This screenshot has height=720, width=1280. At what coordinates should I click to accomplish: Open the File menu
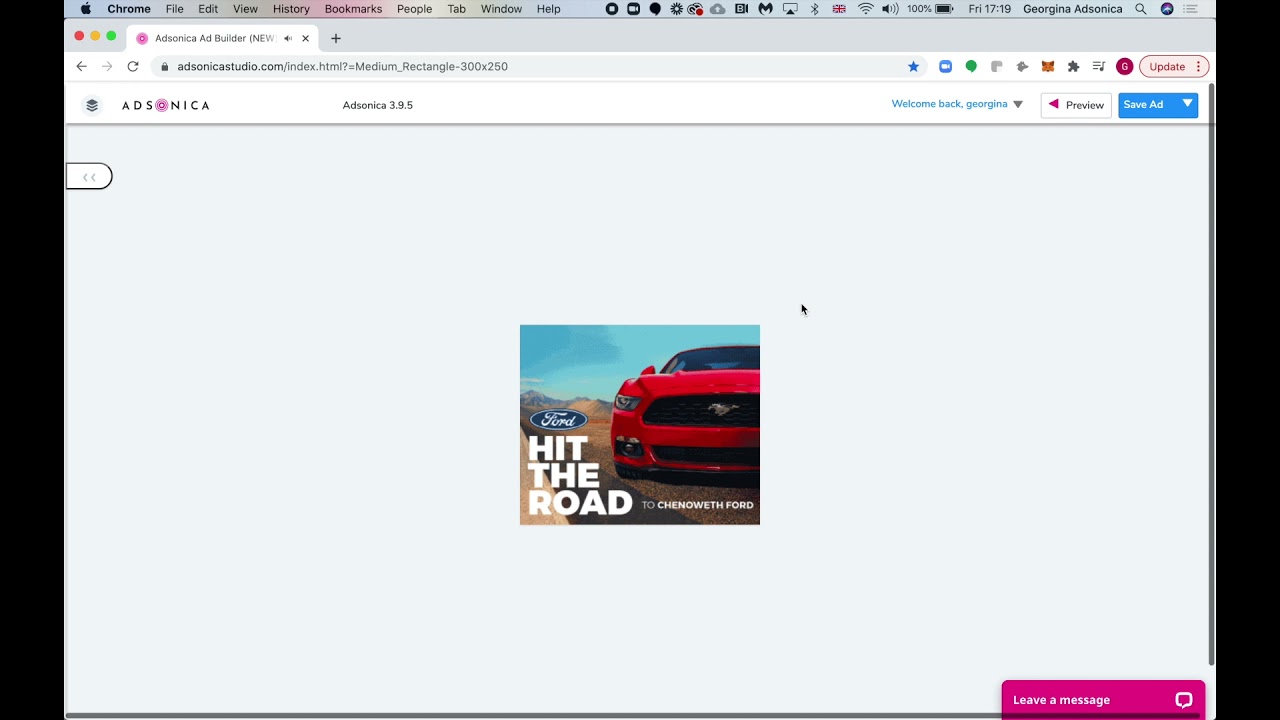[x=175, y=9]
